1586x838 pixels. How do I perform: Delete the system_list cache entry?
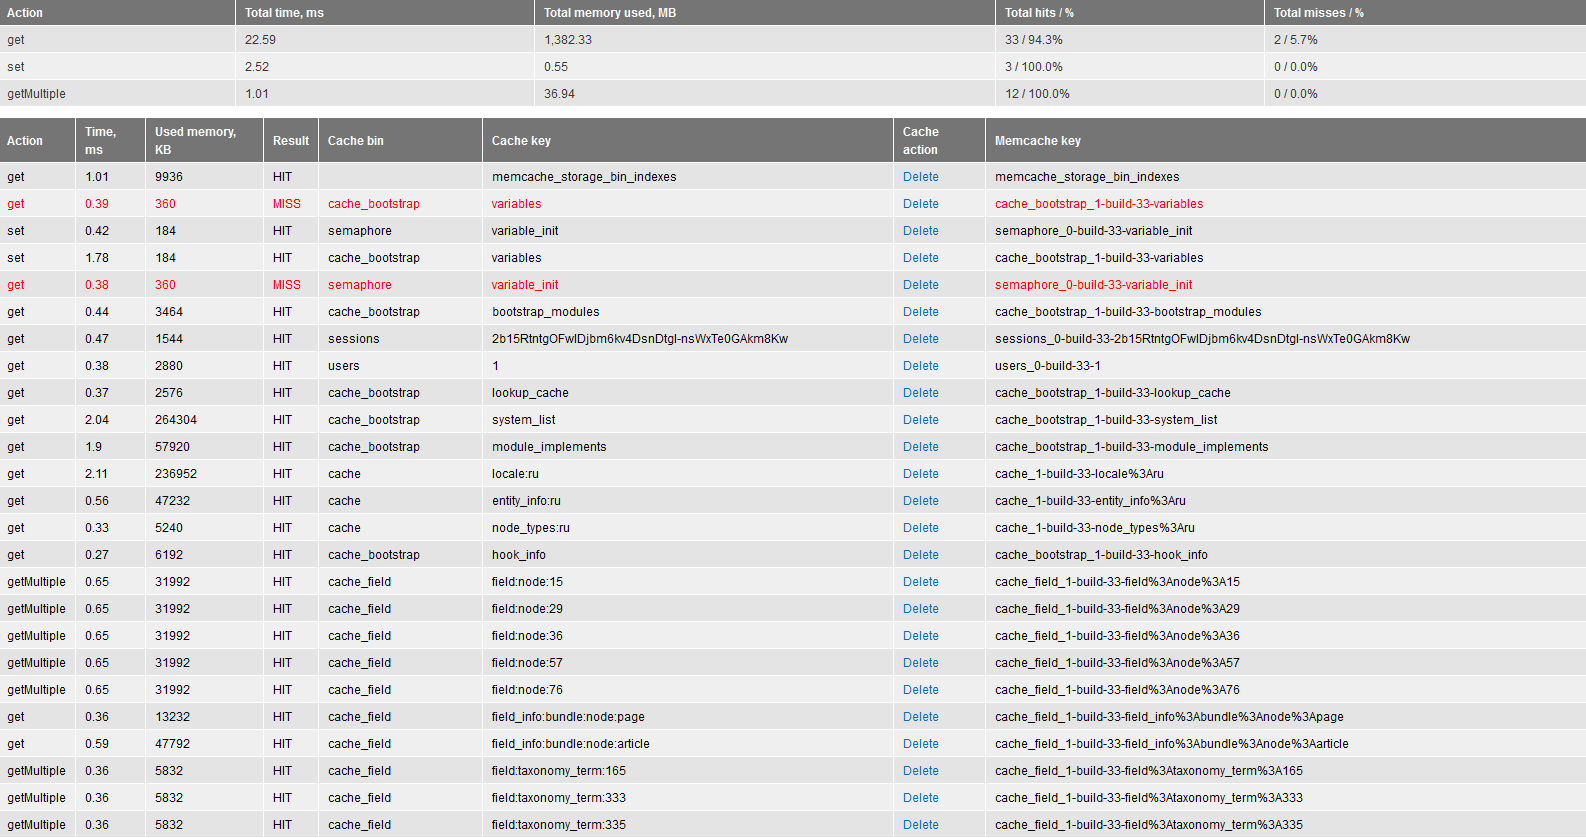(920, 420)
